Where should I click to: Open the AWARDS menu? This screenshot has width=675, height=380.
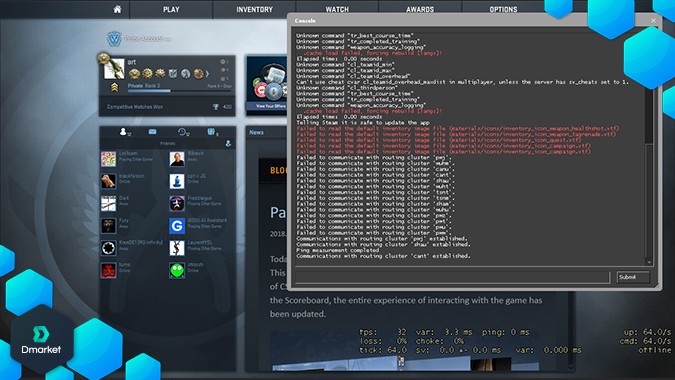[420, 9]
